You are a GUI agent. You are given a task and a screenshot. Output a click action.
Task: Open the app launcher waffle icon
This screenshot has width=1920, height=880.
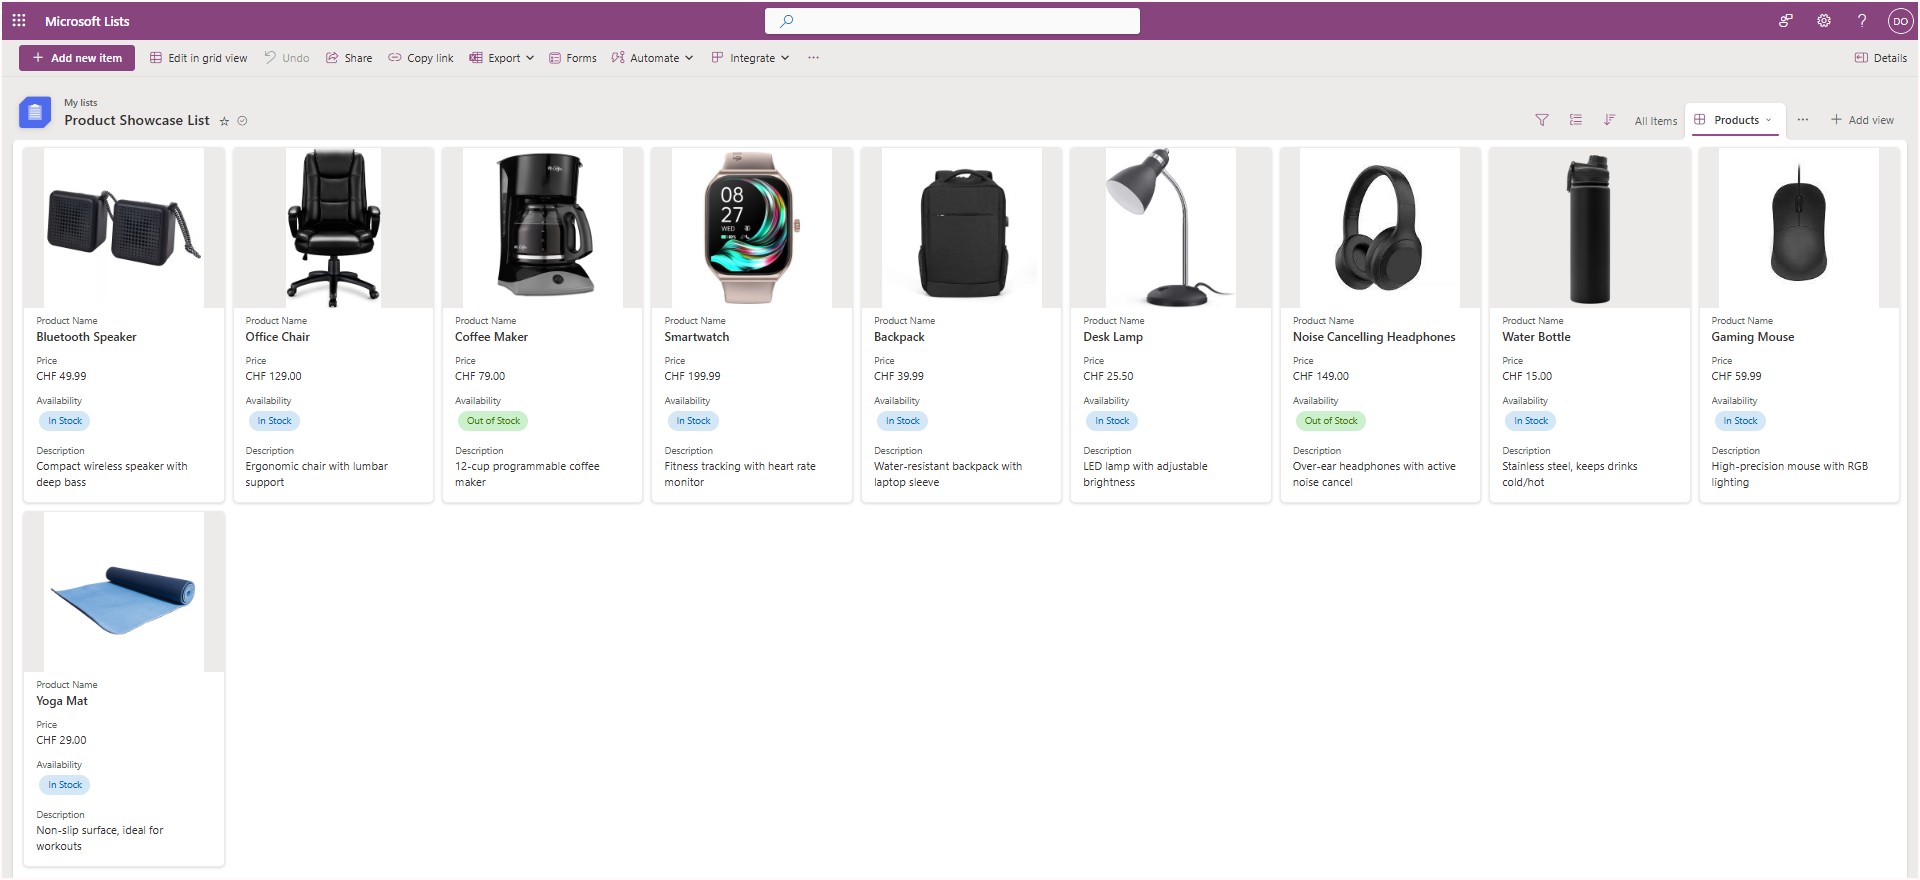coord(19,21)
